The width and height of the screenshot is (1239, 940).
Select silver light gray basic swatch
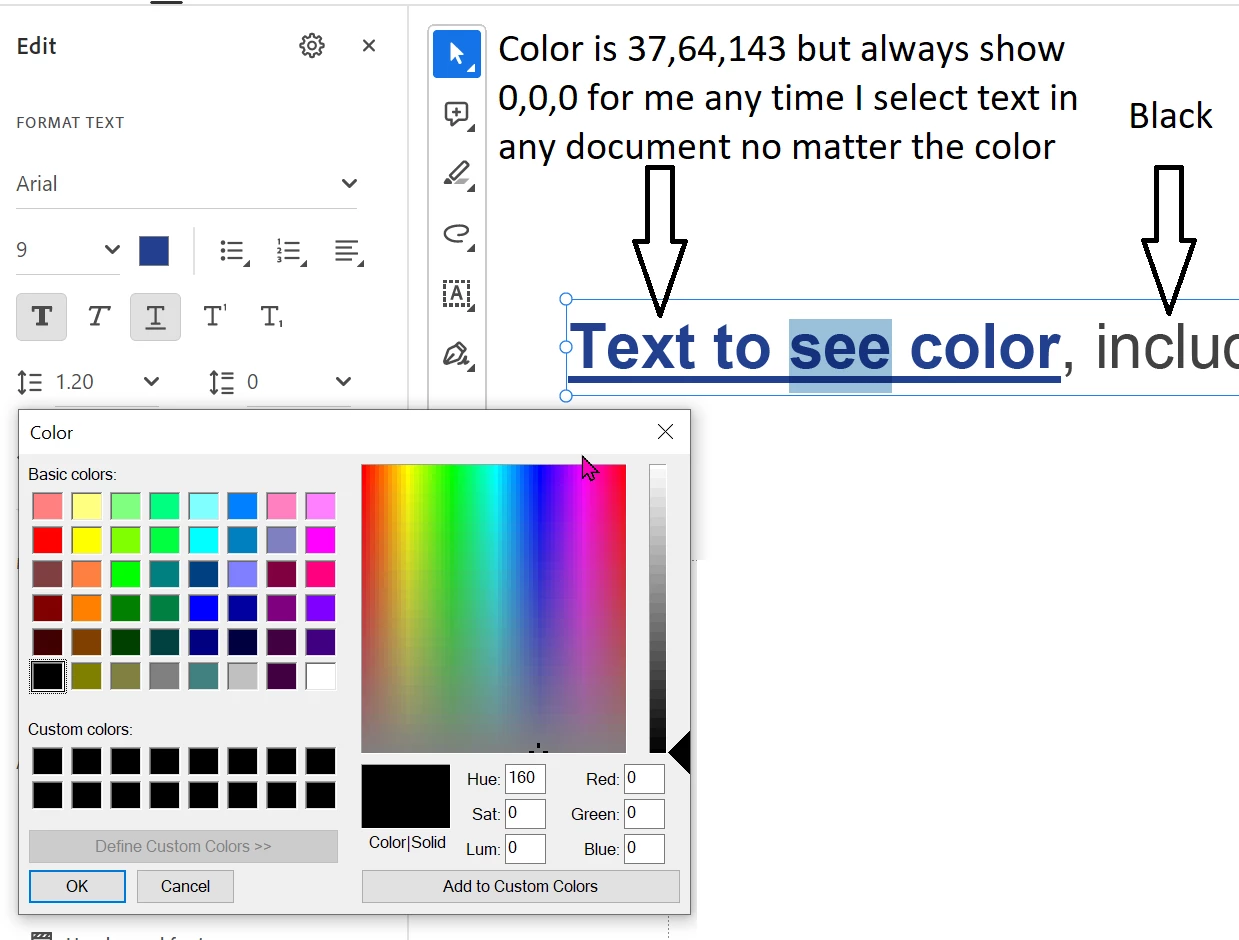(x=242, y=677)
